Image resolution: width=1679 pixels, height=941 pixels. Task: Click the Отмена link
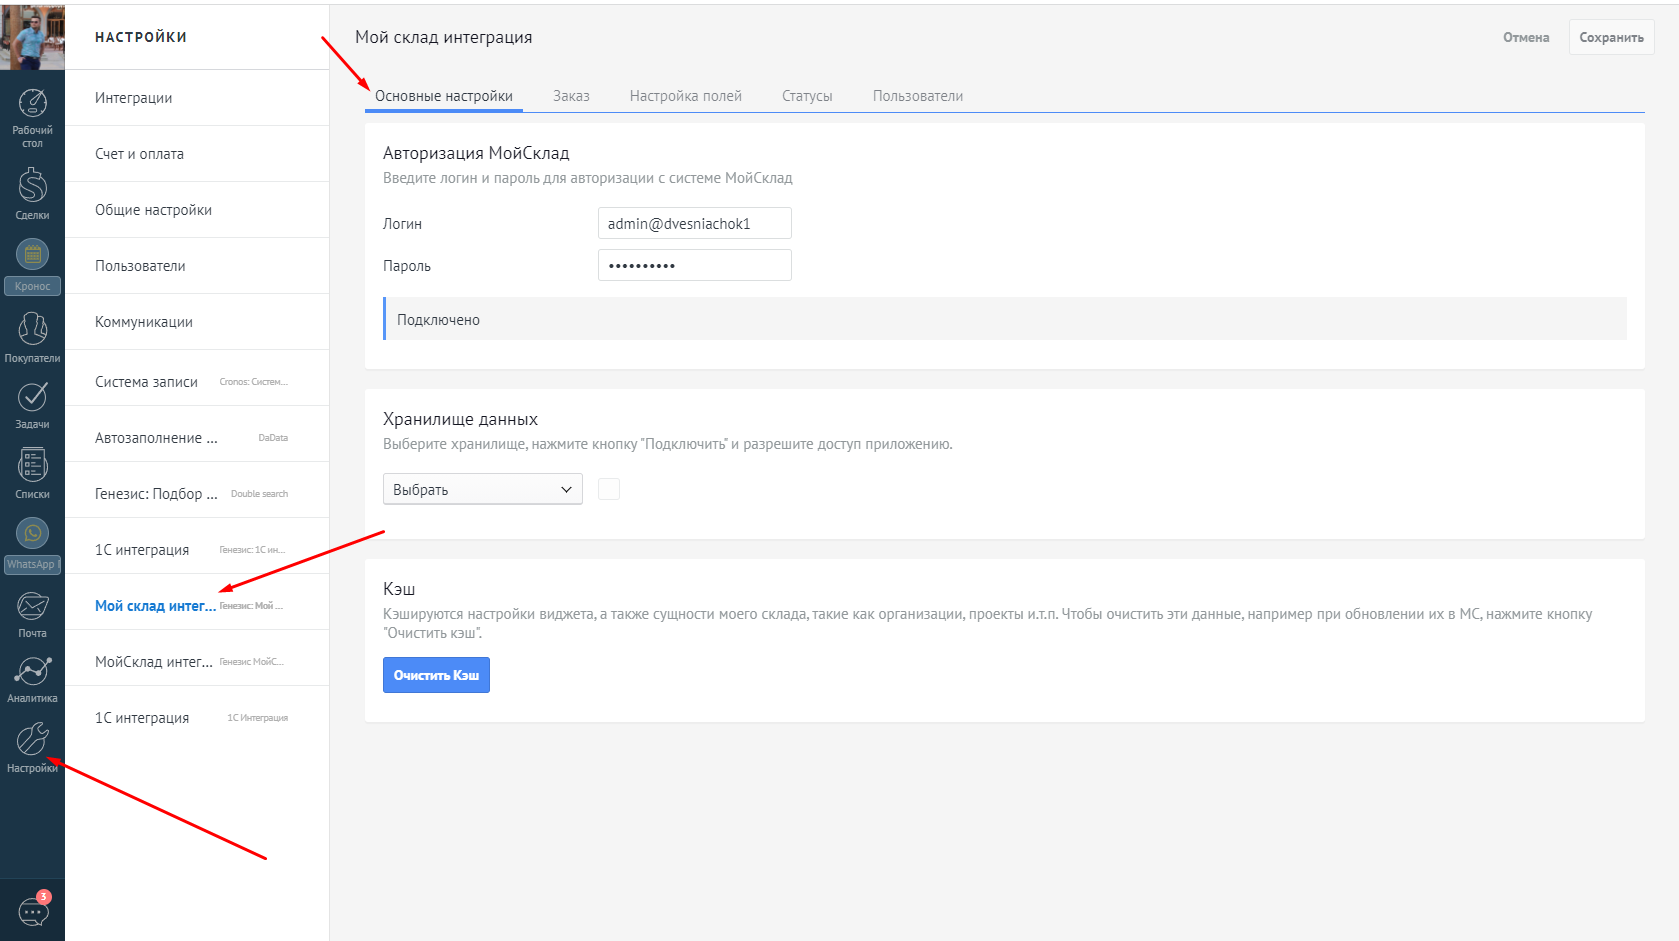[x=1526, y=38]
